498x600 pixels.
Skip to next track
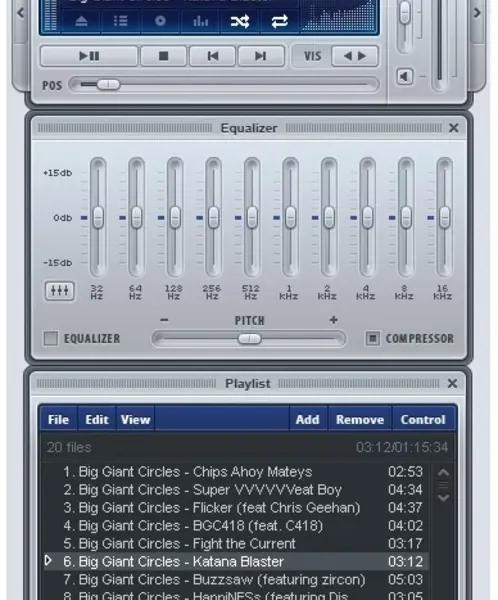coord(261,56)
